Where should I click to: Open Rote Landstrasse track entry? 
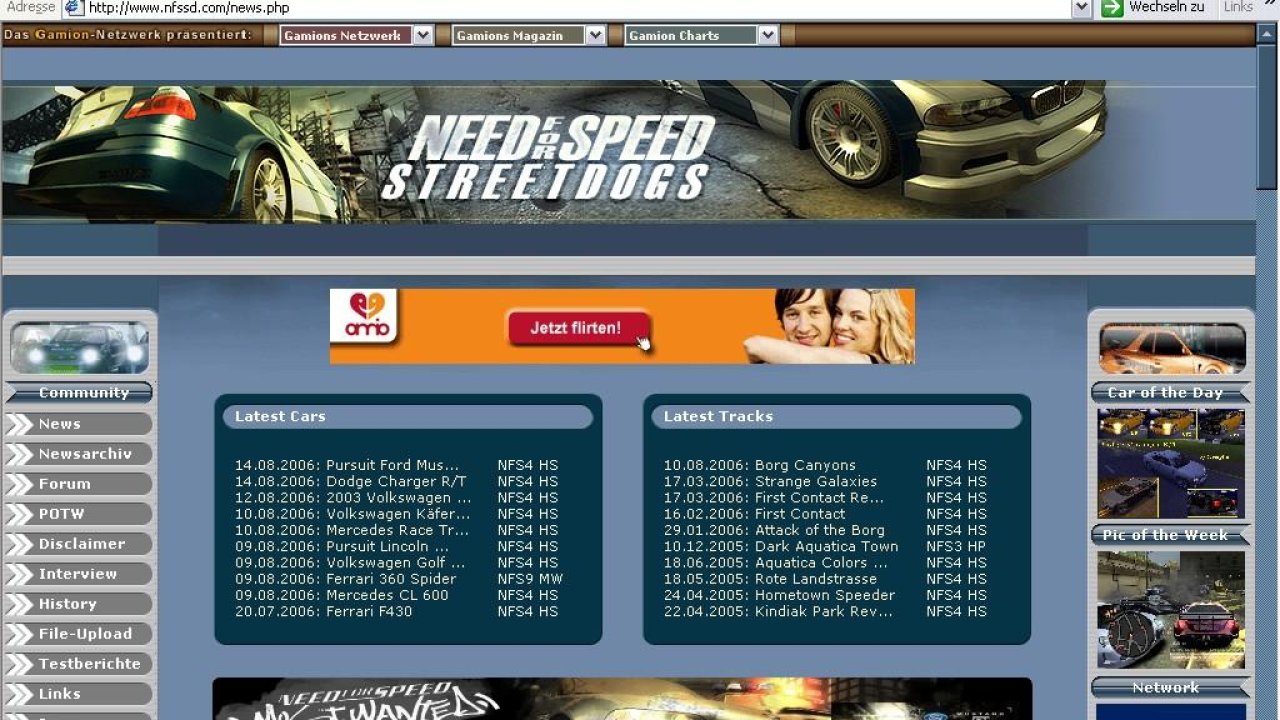click(816, 579)
